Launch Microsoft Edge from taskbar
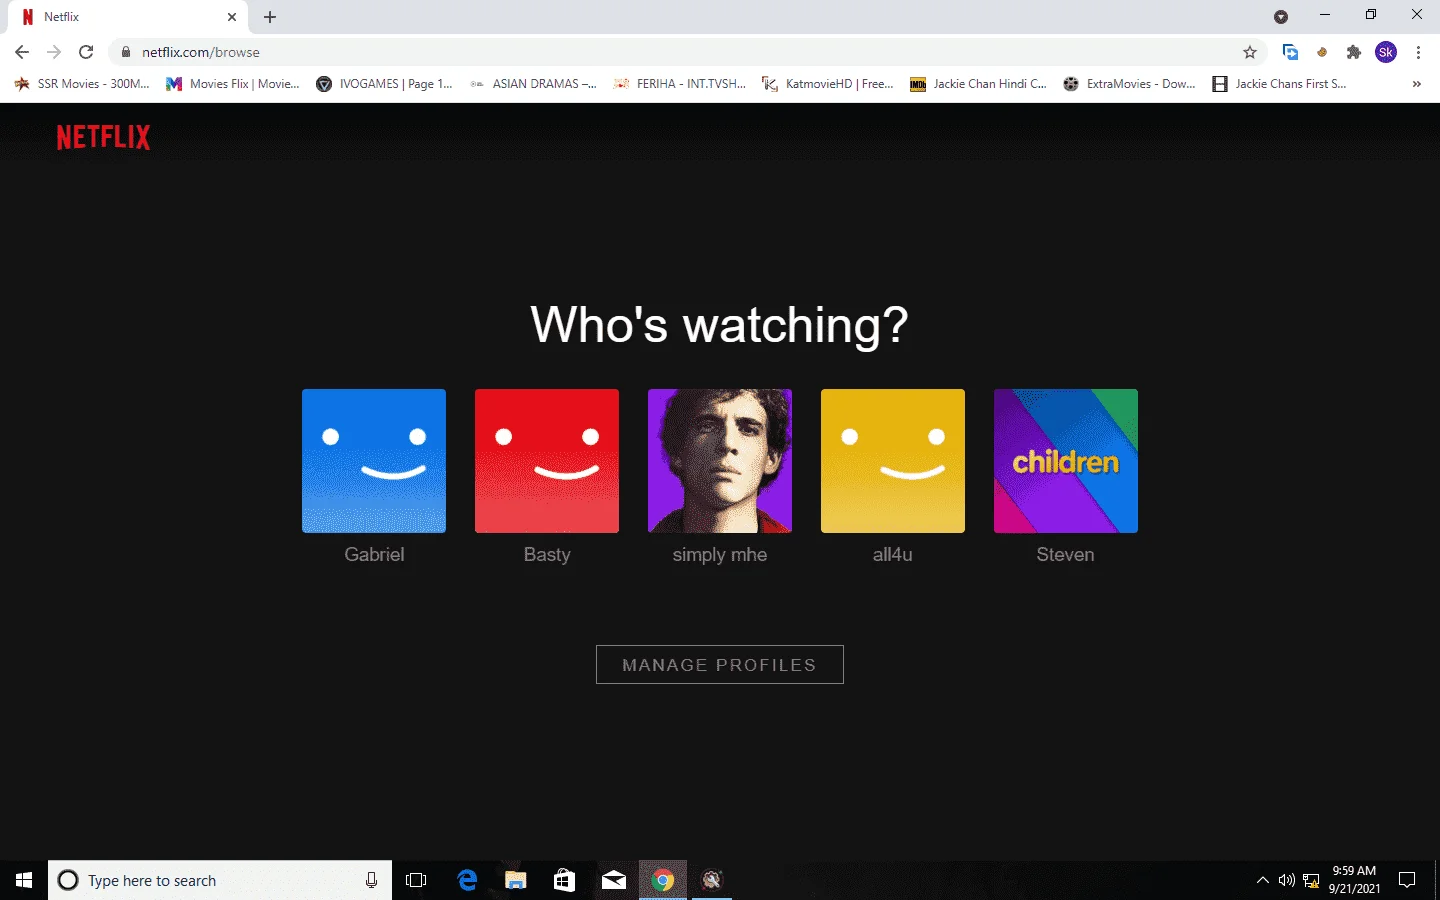 click(x=467, y=880)
